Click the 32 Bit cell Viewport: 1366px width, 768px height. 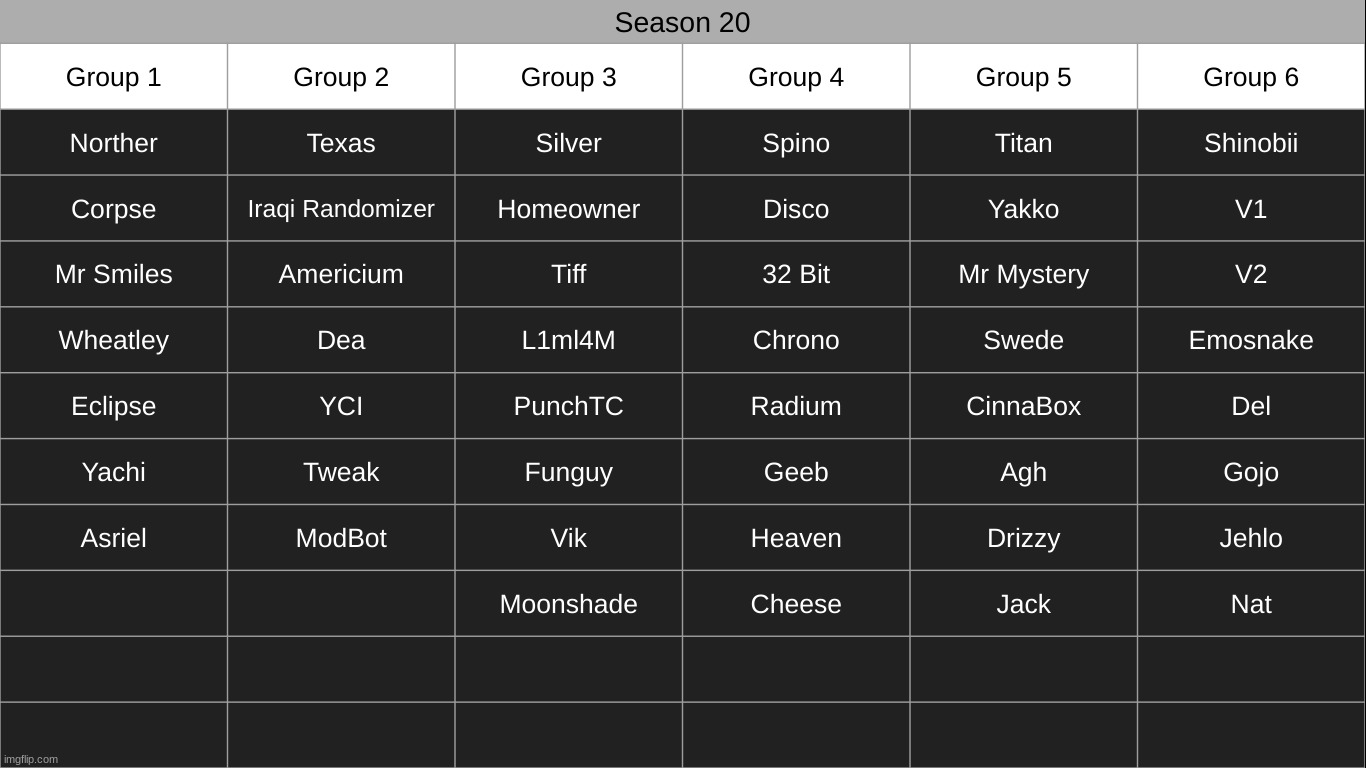[x=796, y=274]
